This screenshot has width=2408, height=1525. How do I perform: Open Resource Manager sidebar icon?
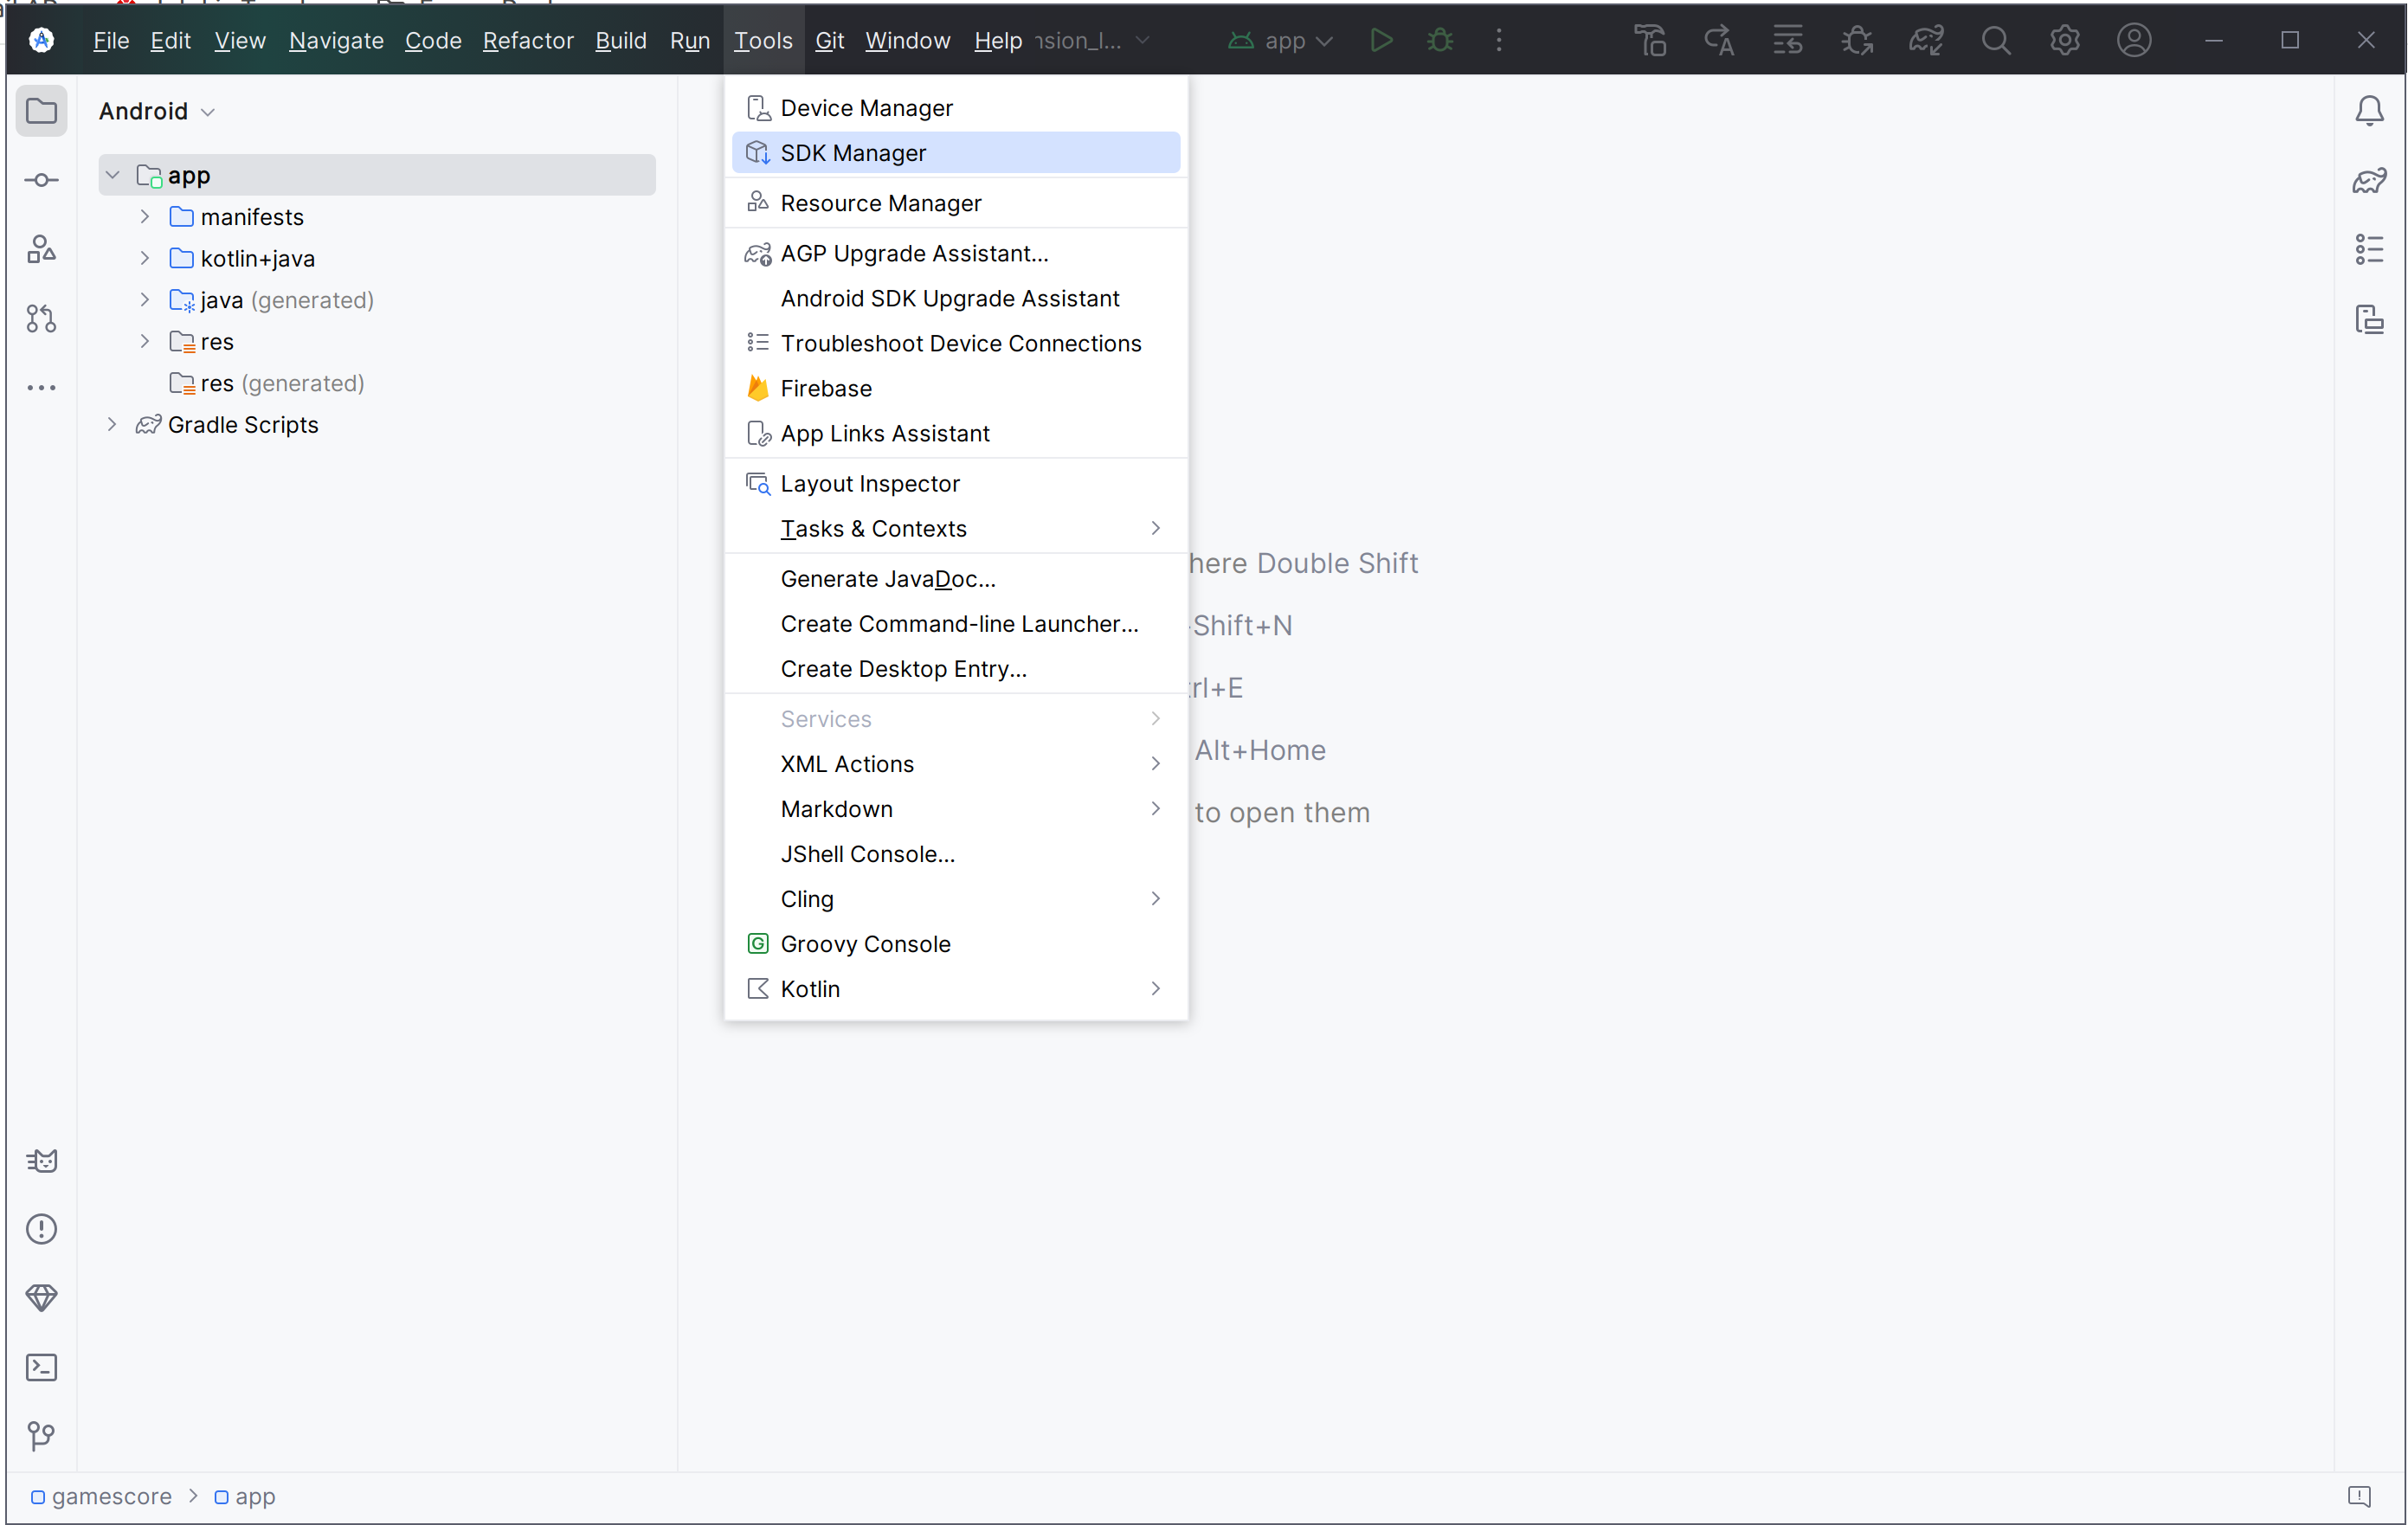(x=41, y=249)
